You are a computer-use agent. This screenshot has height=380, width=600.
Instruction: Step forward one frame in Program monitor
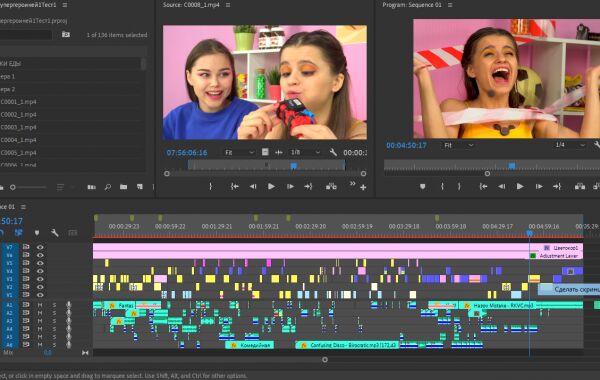click(x=539, y=186)
